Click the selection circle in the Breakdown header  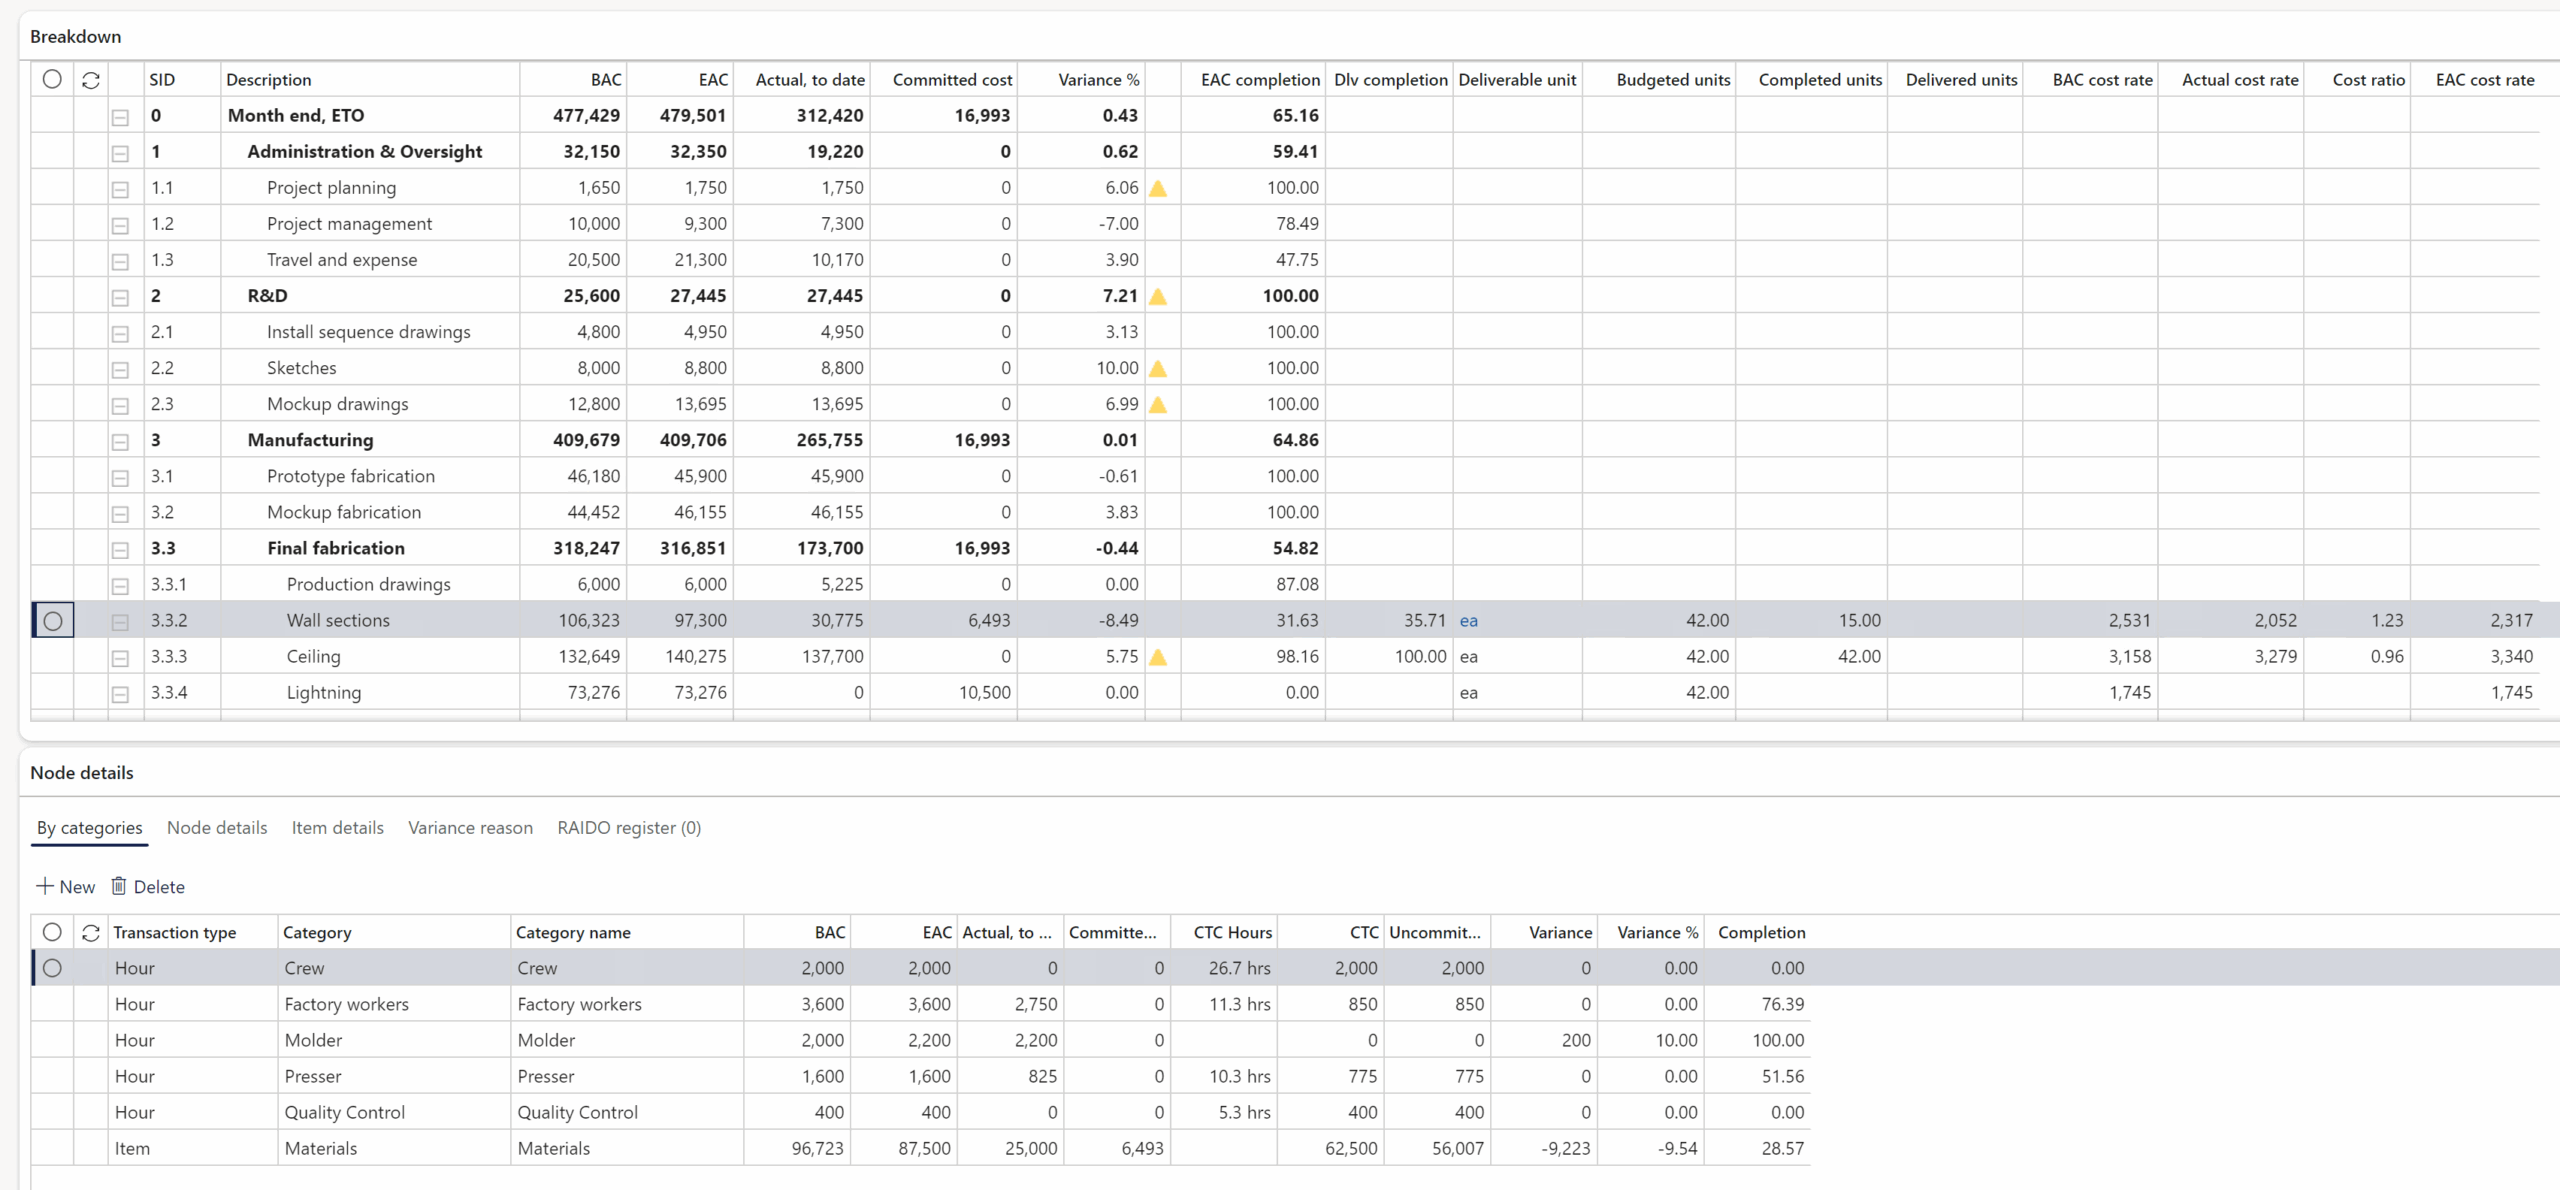(x=53, y=79)
